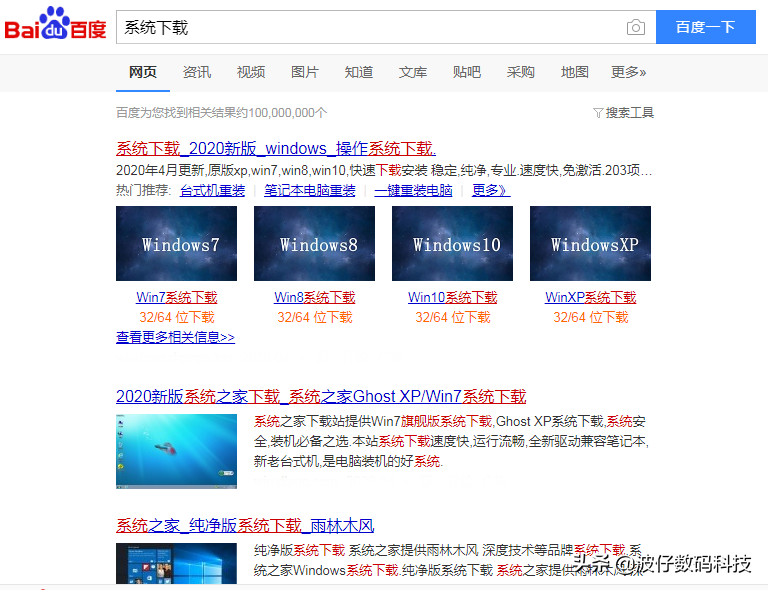Click the 笔记本电脑重装 link
The height and width of the screenshot is (590, 768).
[310, 190]
